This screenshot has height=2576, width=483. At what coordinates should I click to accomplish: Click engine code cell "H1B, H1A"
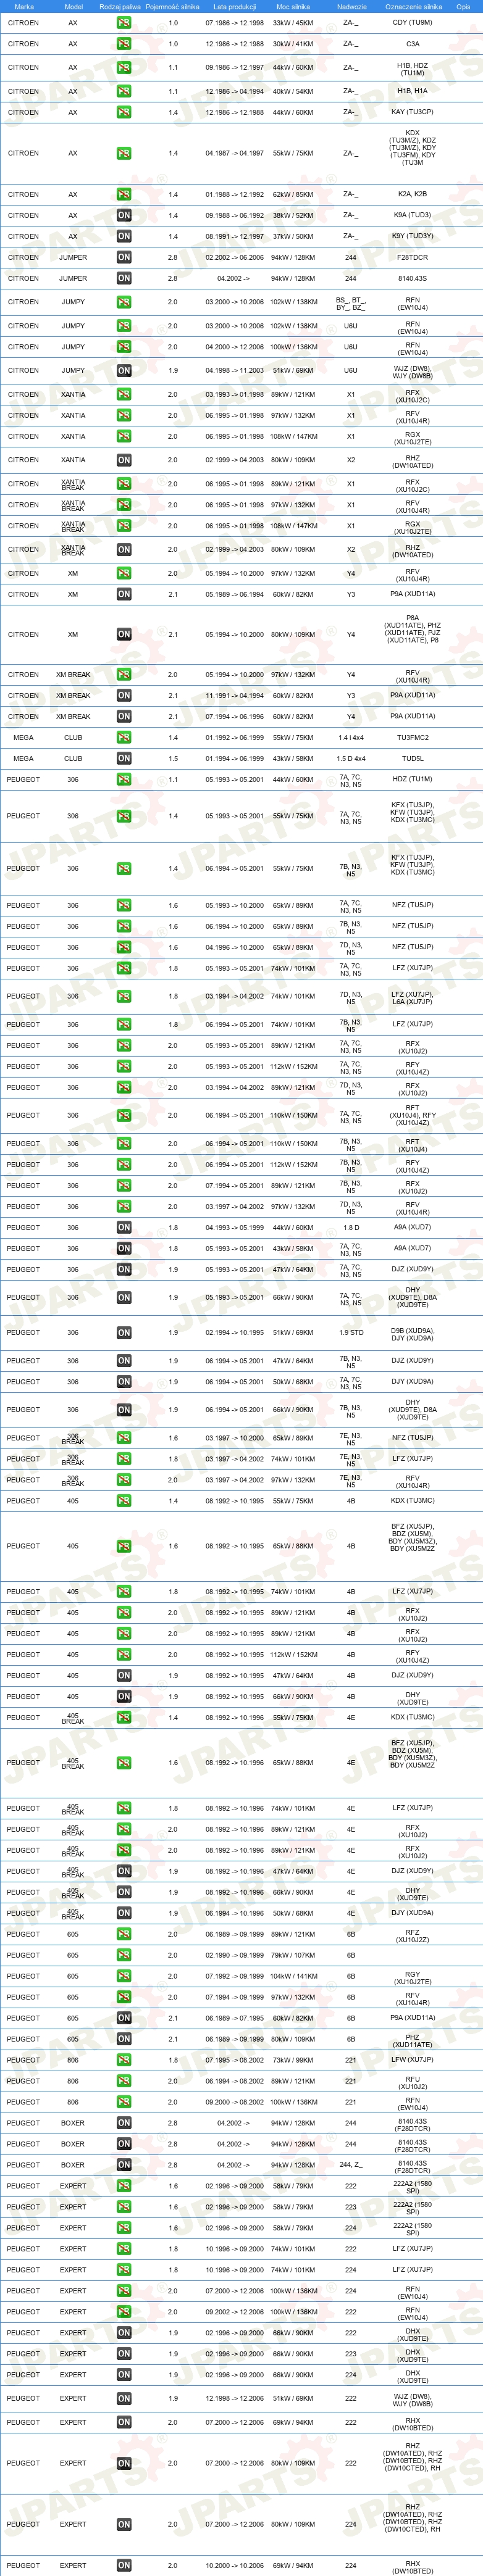click(413, 91)
